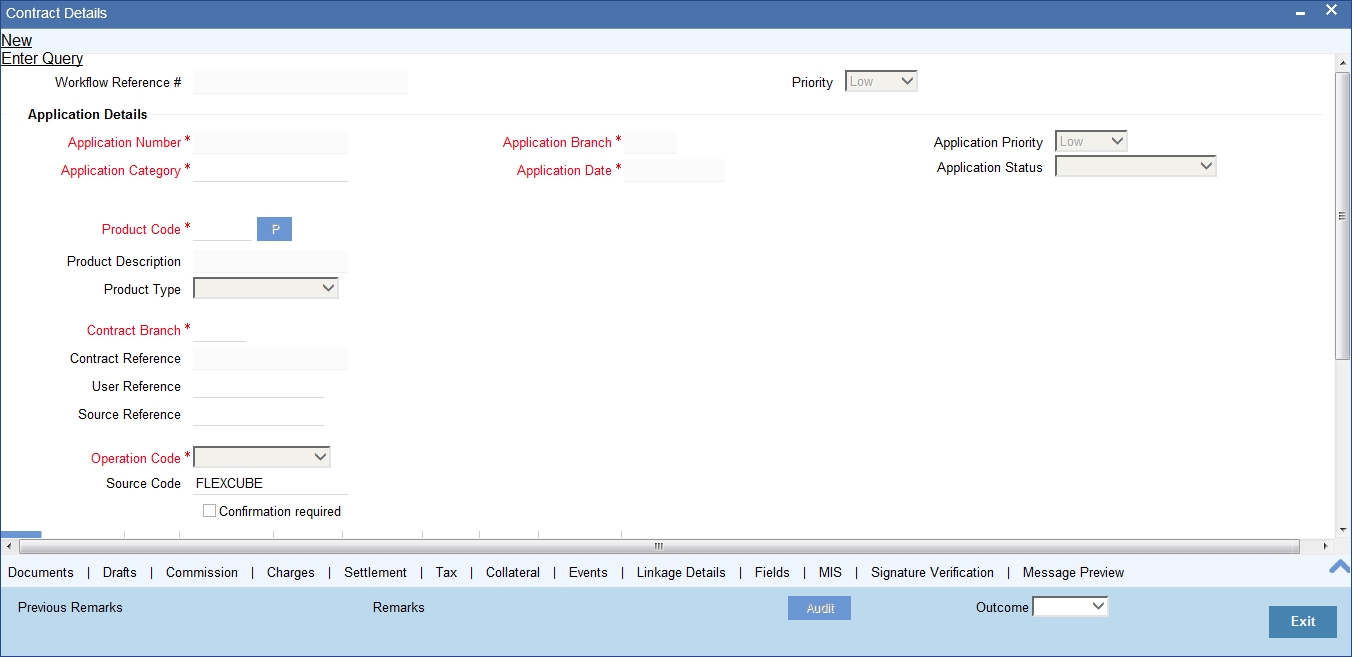Click the Contract Branch field
The image size is (1352, 657).
[219, 330]
